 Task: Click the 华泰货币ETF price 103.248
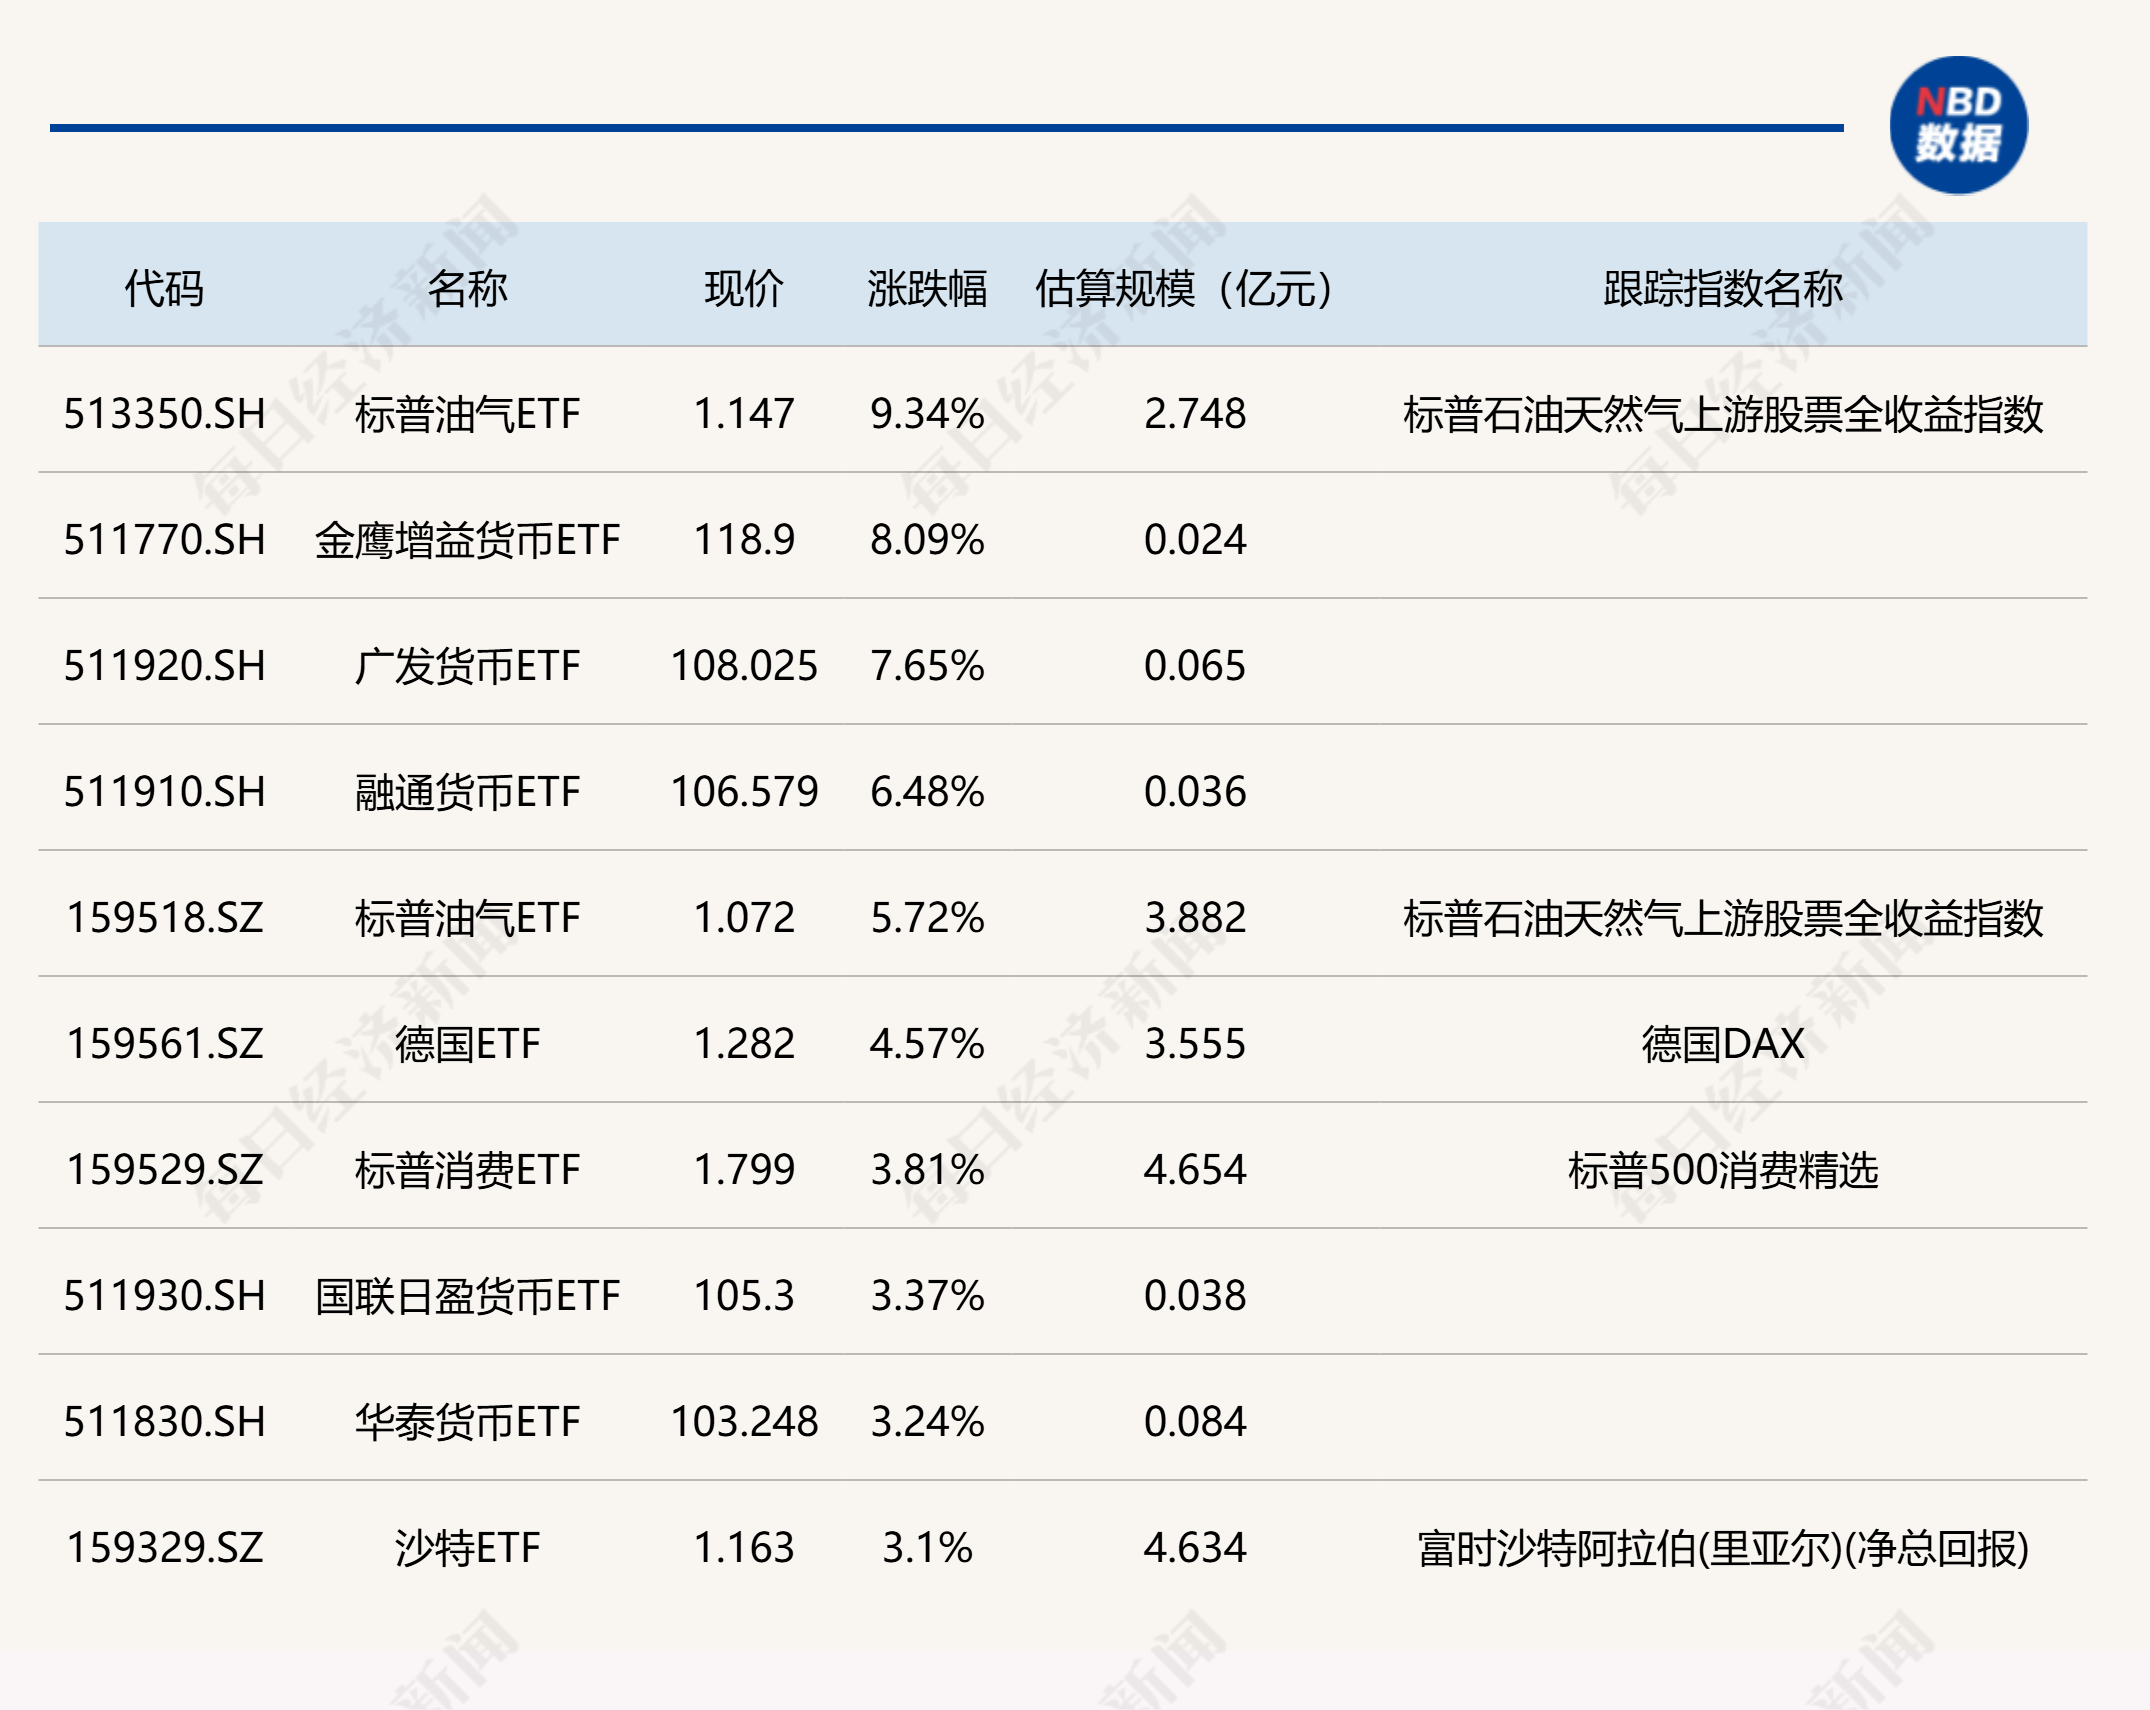coord(743,1422)
